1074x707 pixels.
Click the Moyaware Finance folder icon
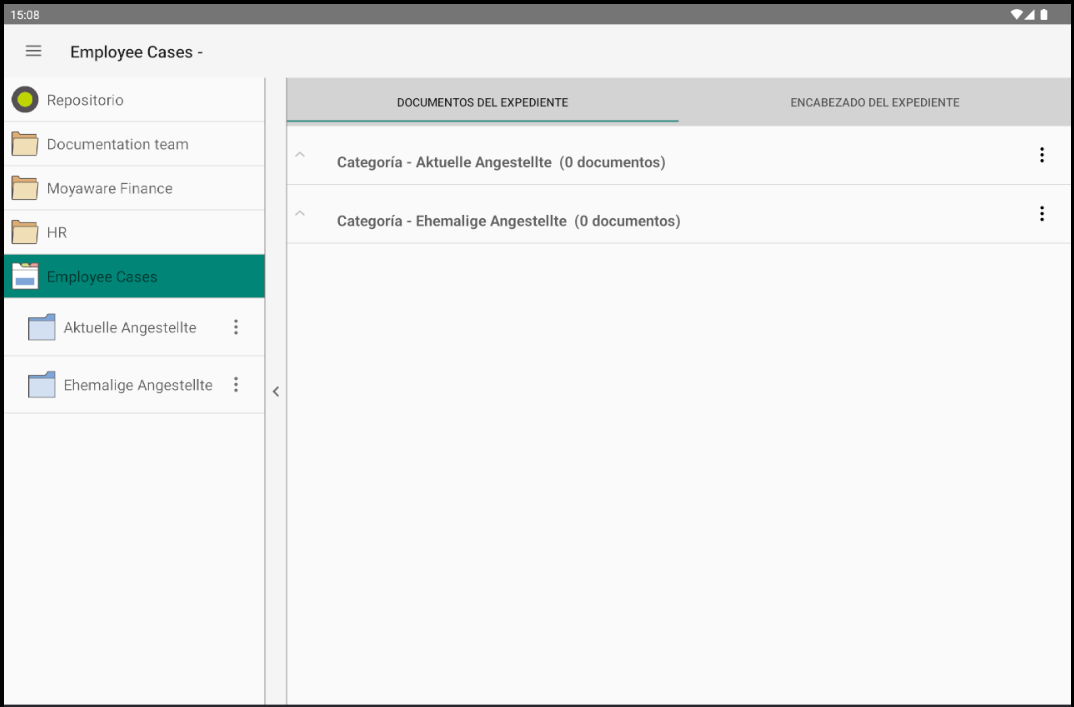pyautogui.click(x=25, y=188)
